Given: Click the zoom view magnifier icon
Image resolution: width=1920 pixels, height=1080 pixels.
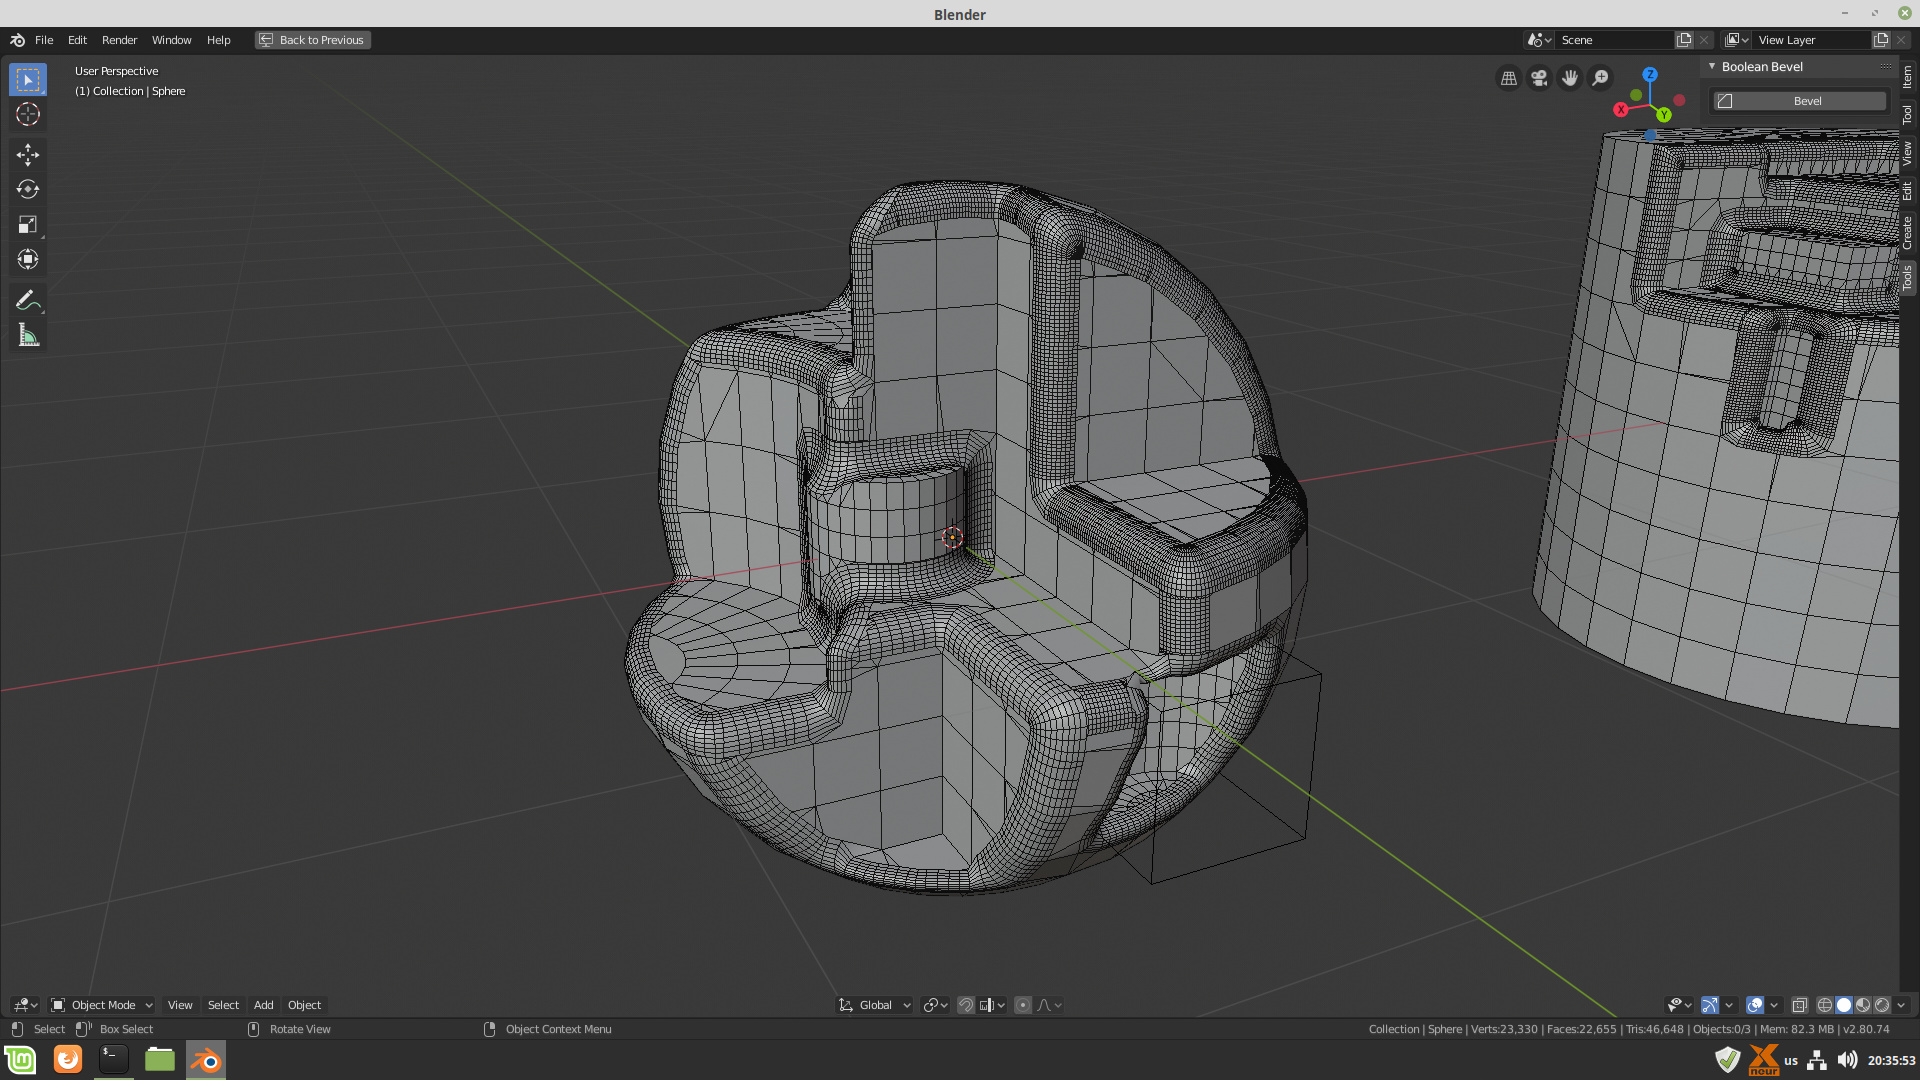Looking at the screenshot, I should click(1601, 78).
